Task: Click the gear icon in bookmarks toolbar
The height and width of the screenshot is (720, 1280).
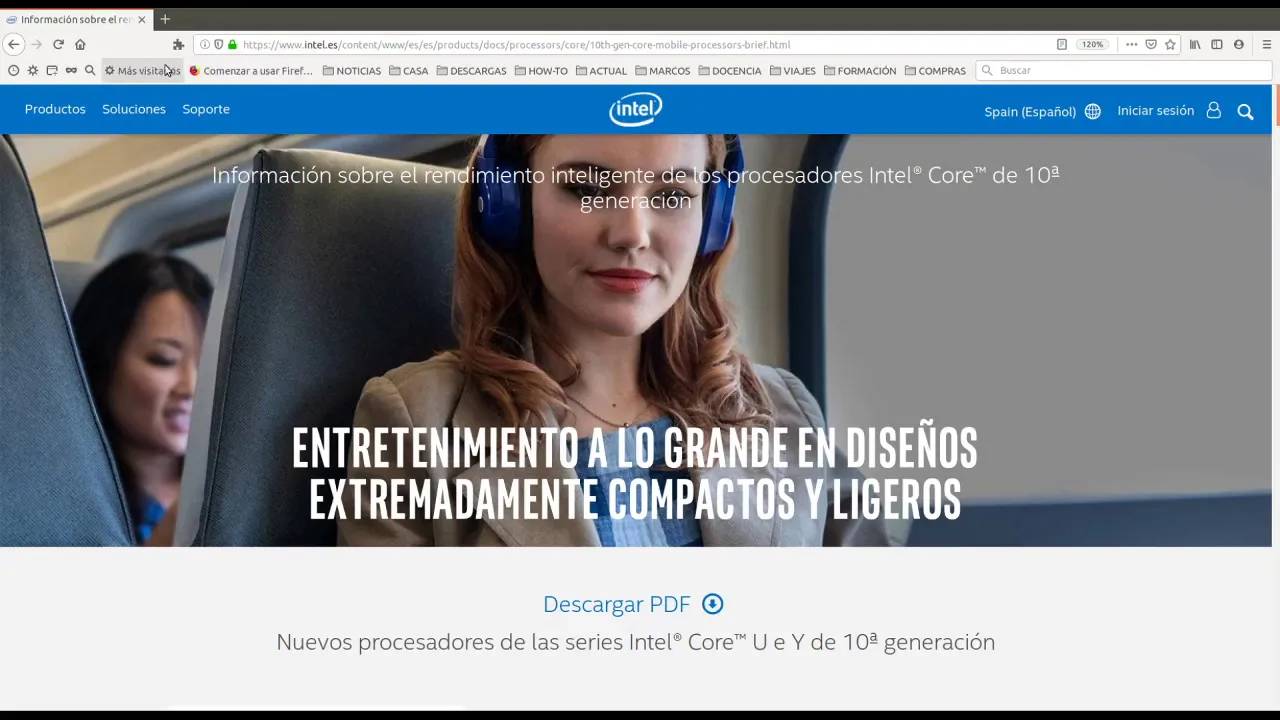Action: point(33,70)
